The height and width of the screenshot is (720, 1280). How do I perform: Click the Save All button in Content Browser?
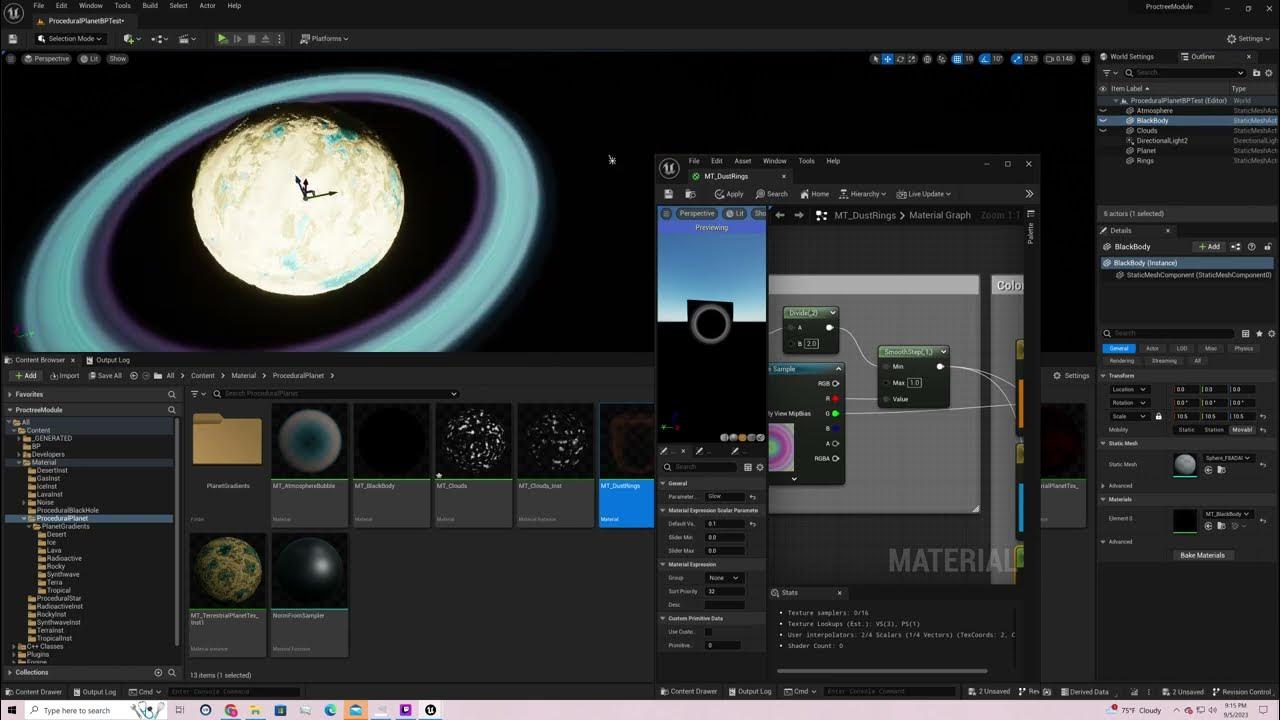(105, 376)
